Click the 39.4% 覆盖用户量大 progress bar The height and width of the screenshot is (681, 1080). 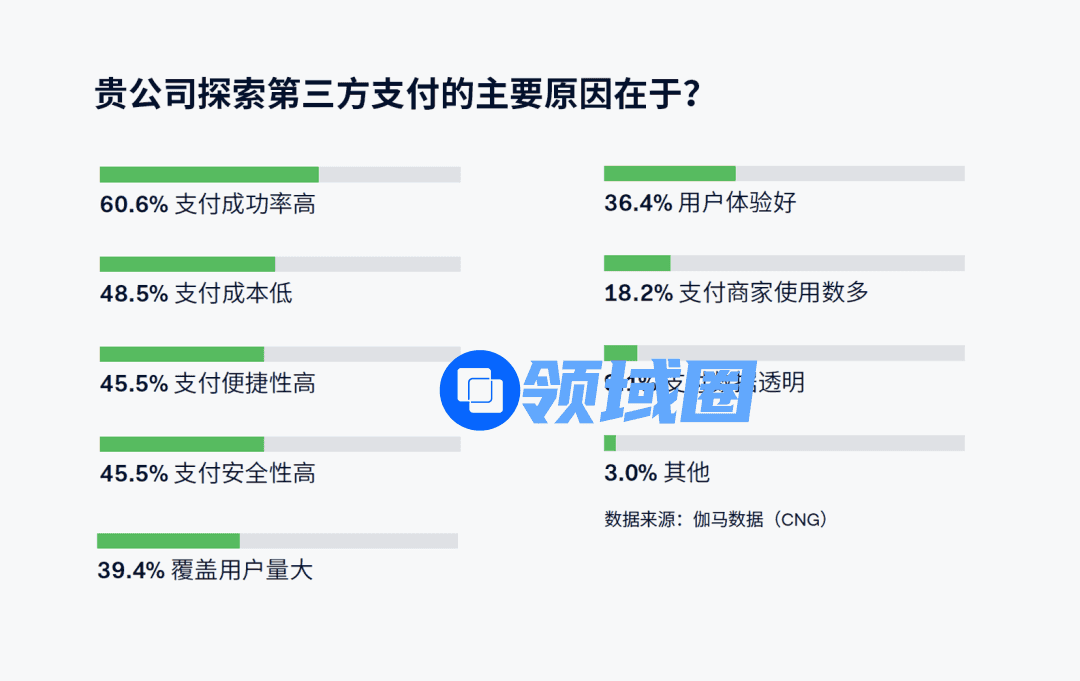point(277,541)
